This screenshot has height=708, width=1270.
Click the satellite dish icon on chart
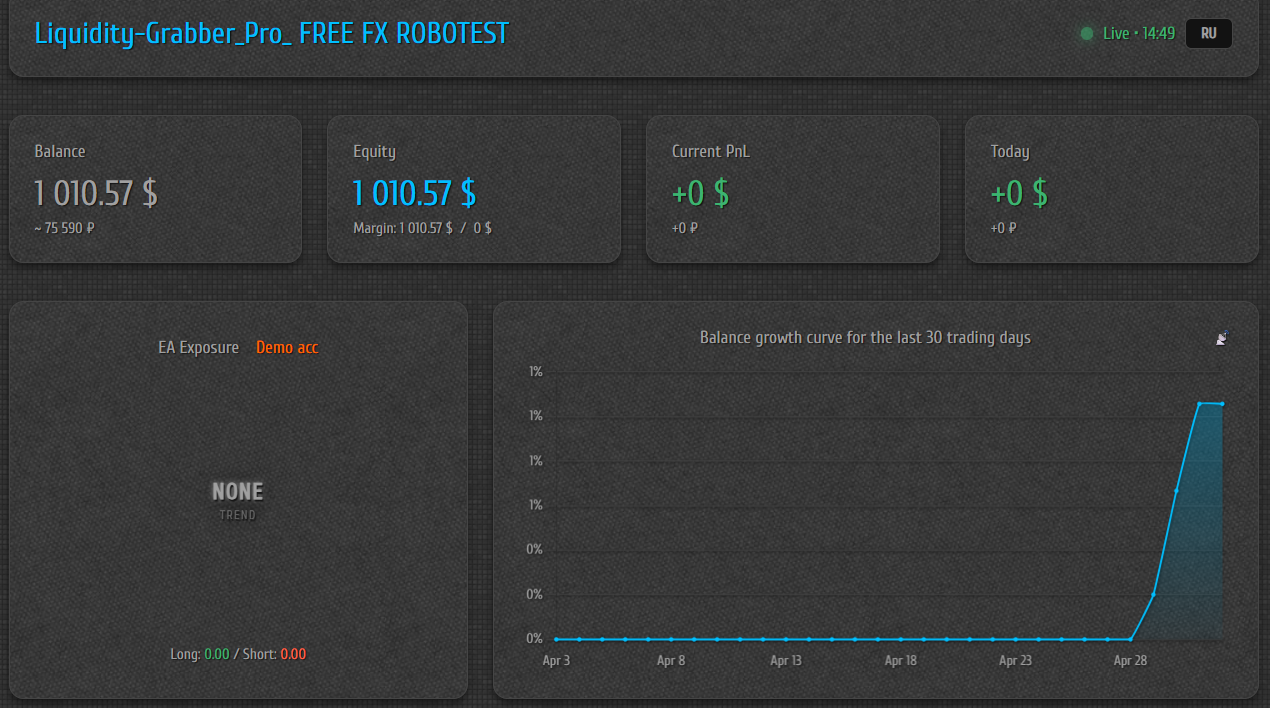pos(1221,338)
